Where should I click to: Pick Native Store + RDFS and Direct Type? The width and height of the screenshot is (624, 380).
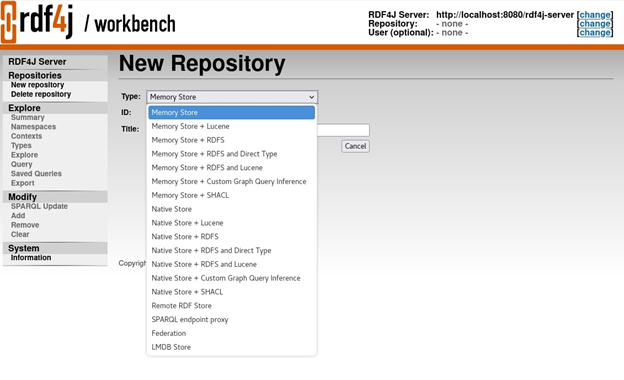(x=232, y=251)
